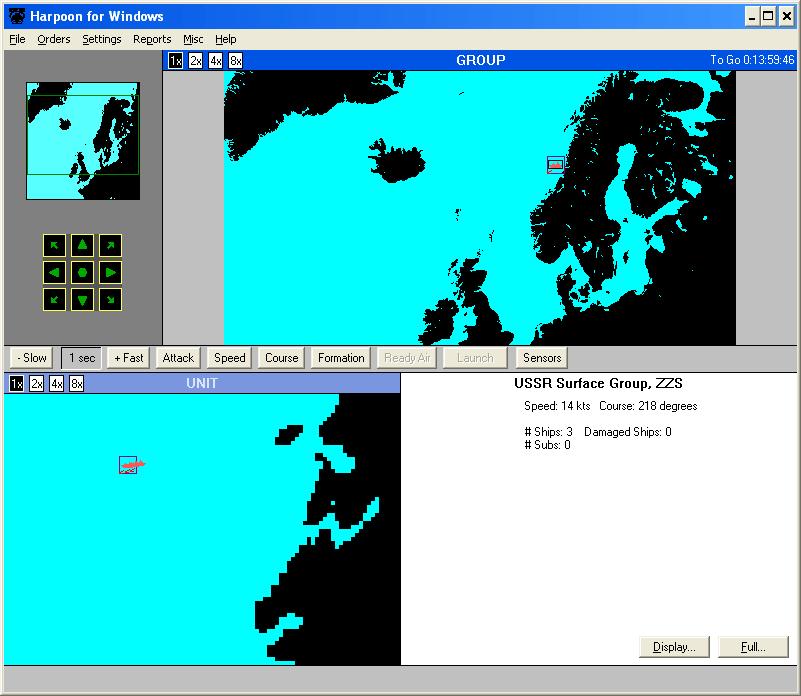Pan the map south with the down arrow
Viewport: 801px width, 696px height.
82,299
